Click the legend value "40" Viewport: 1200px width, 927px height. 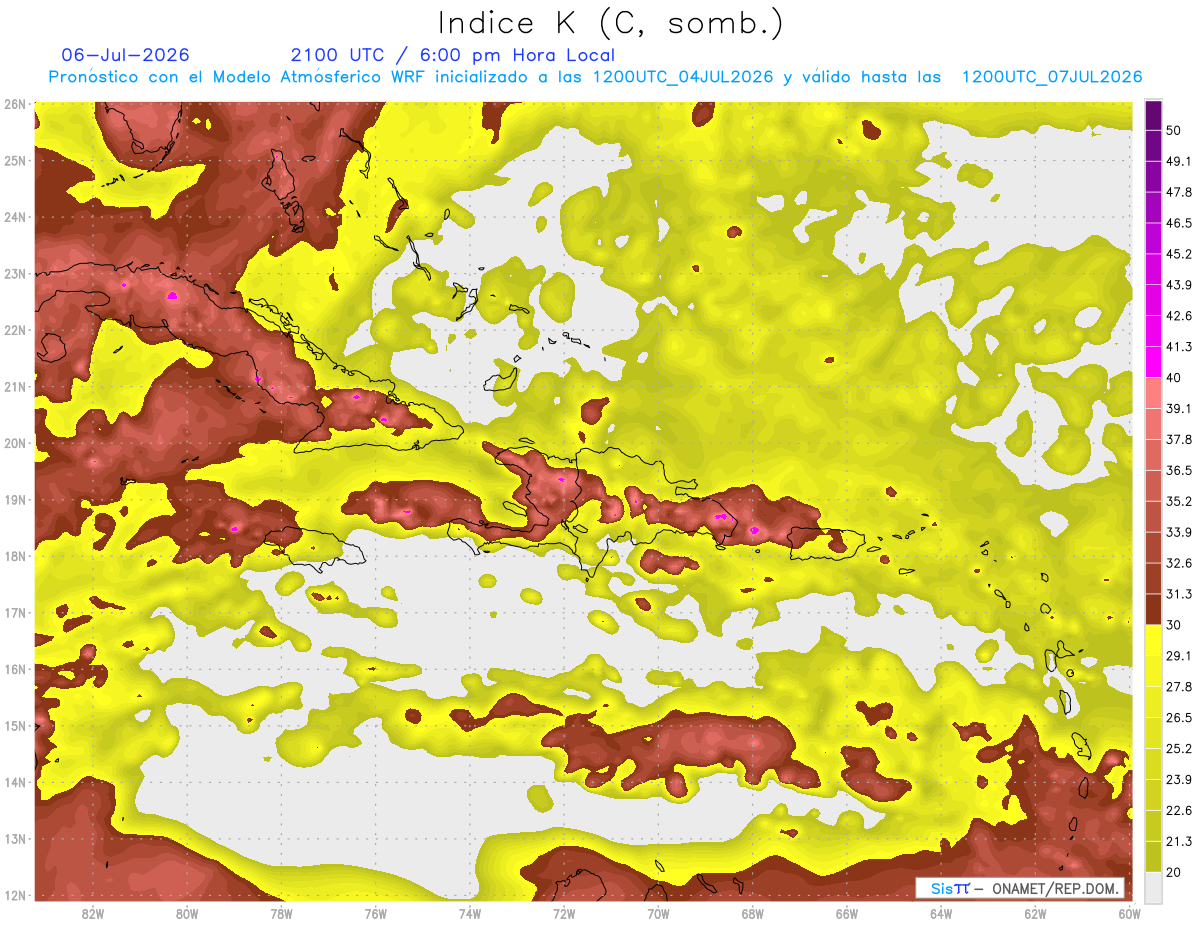tap(1174, 377)
